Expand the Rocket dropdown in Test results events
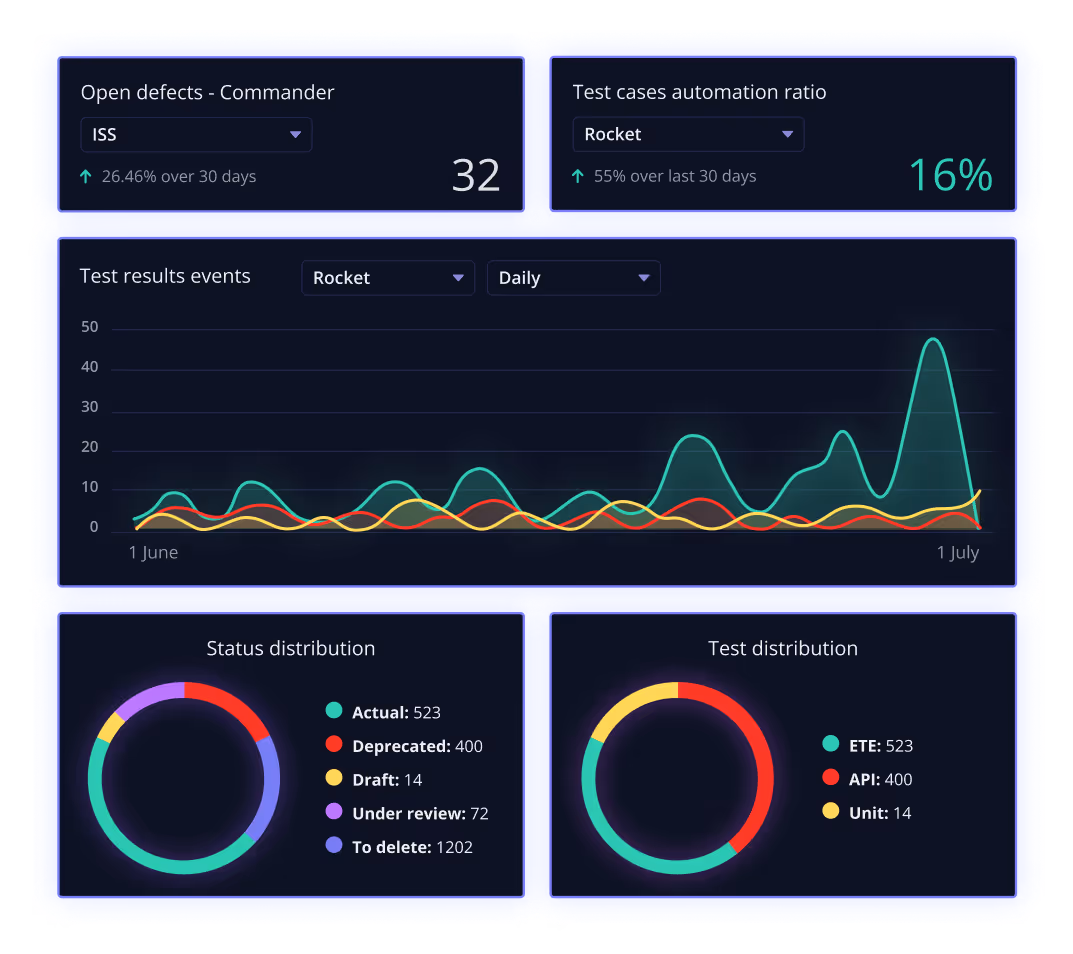1073x954 pixels. tap(387, 278)
